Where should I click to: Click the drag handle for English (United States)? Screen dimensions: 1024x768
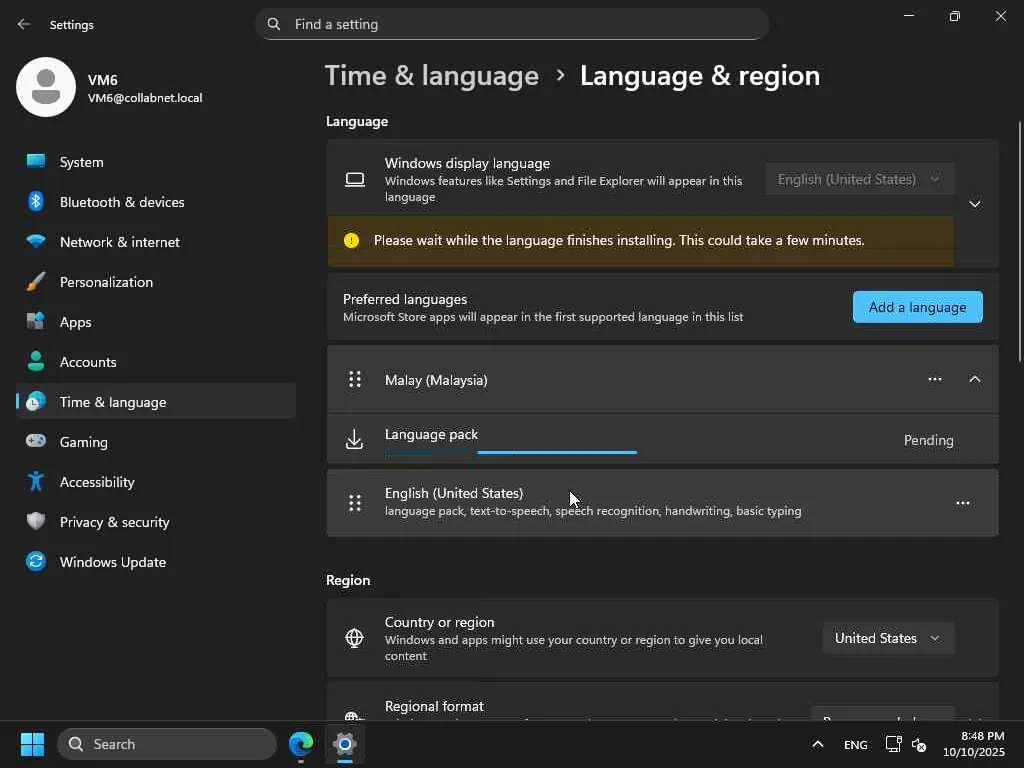click(355, 503)
